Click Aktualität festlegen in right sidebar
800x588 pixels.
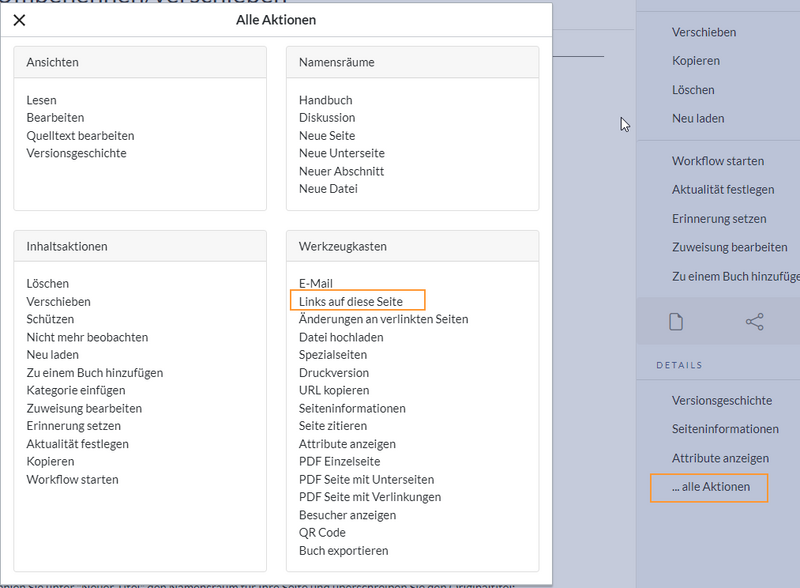723,189
